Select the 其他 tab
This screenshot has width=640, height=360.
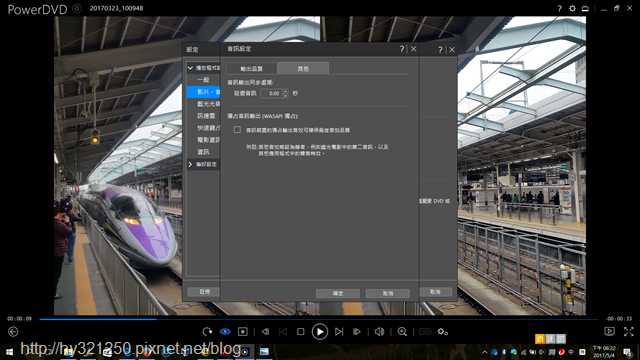click(303, 69)
